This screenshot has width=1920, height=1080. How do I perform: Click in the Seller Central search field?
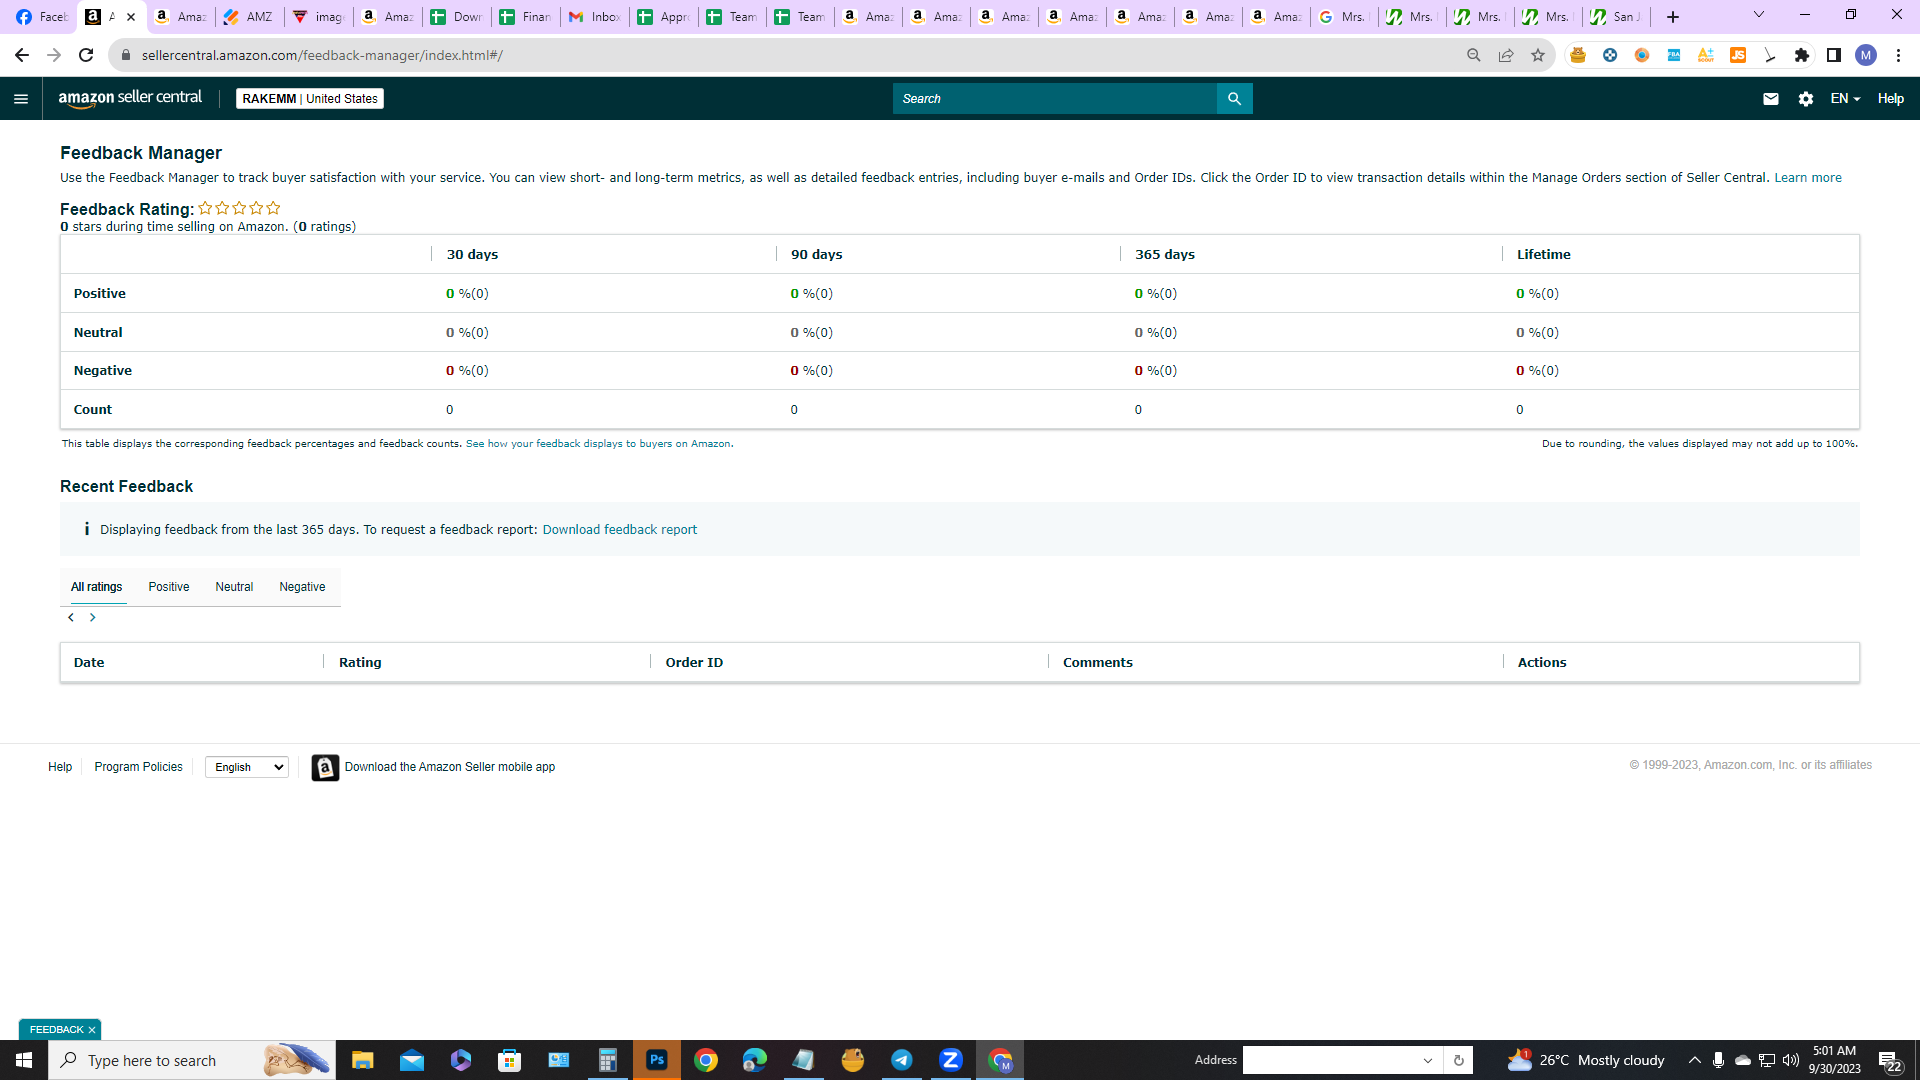click(1055, 99)
